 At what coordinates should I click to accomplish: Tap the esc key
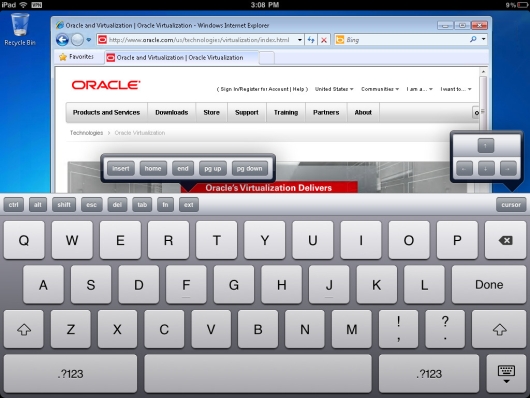91,205
